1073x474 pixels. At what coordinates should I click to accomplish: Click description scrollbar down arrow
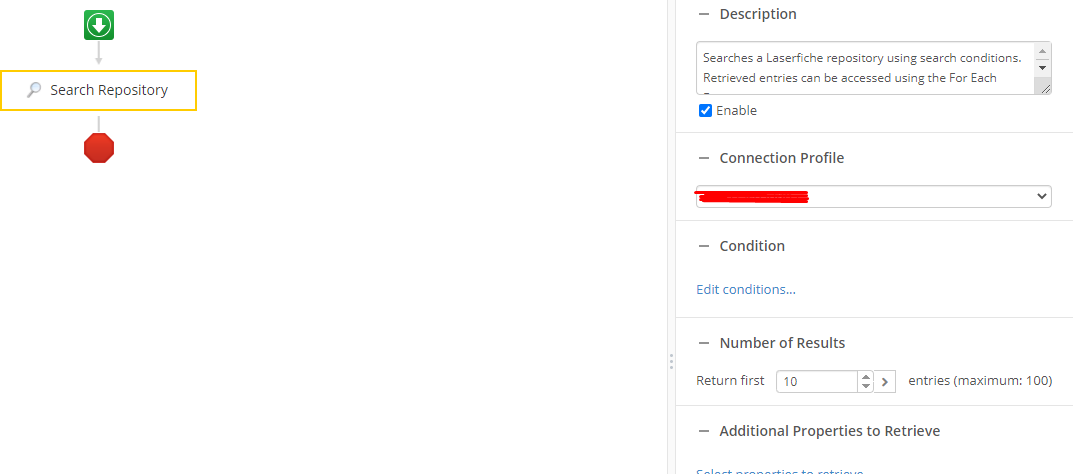(x=1043, y=68)
